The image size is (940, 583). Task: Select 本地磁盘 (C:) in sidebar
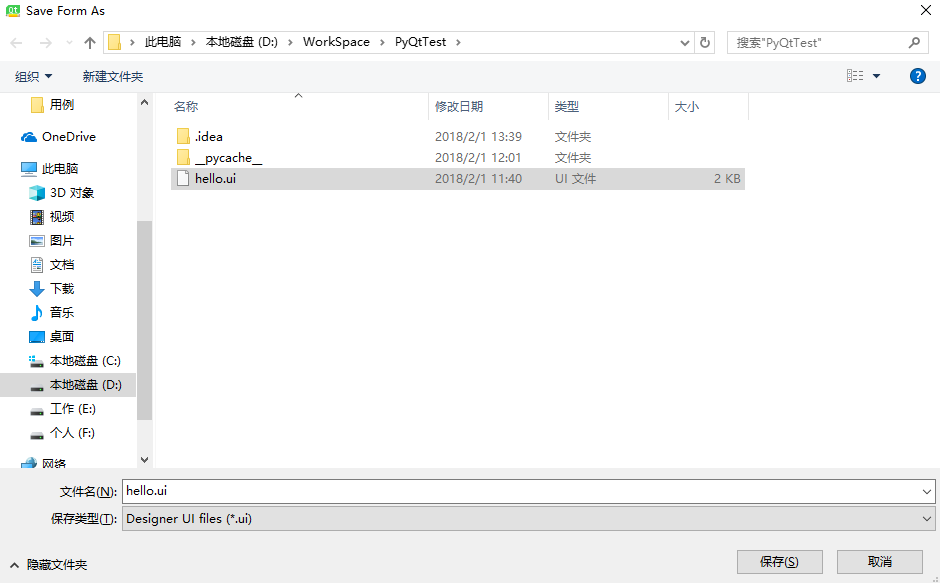(x=85, y=361)
